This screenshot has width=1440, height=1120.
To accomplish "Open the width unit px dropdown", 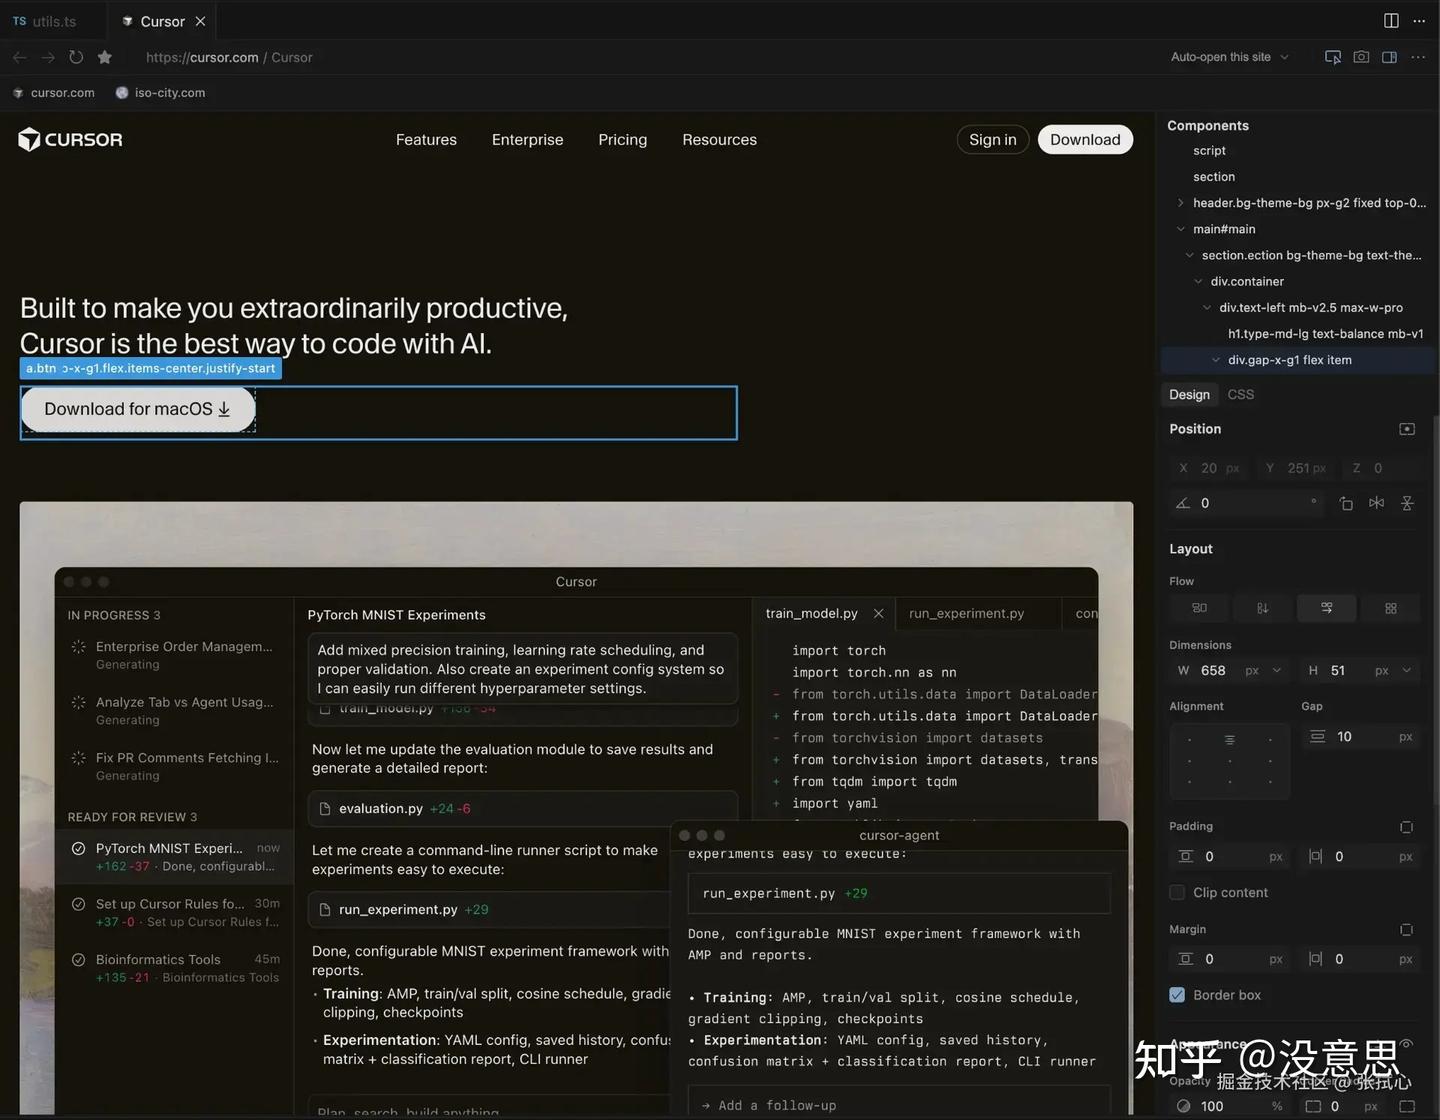I will [x=1262, y=671].
